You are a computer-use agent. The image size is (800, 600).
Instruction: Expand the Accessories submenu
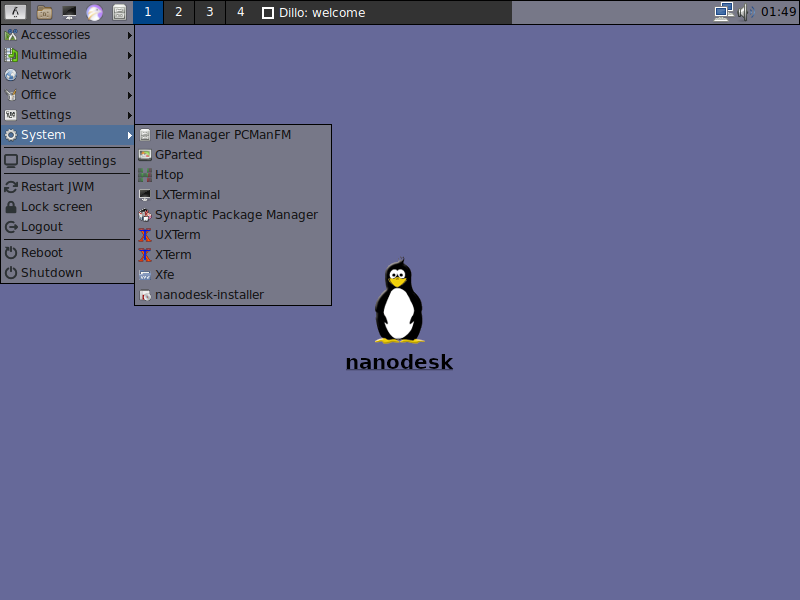point(68,35)
